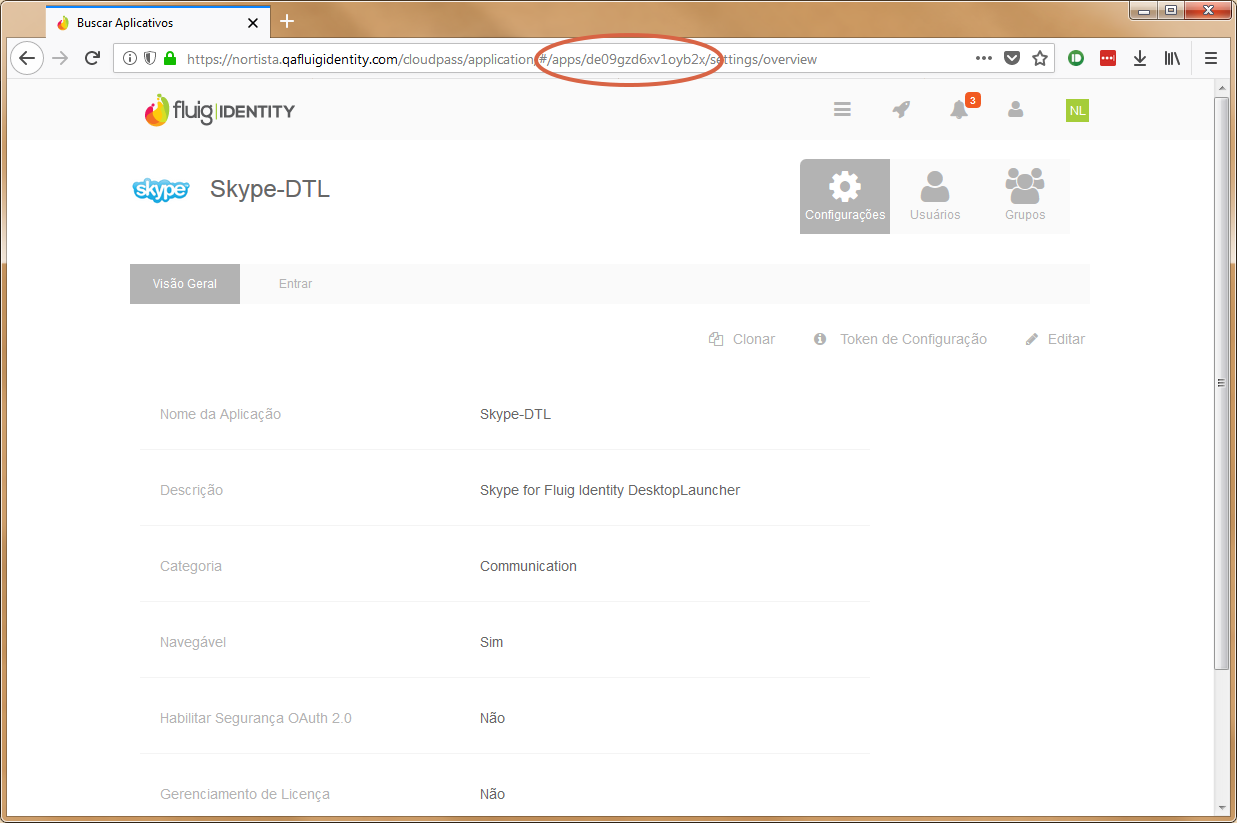The height and width of the screenshot is (823, 1237).
Task: Click the Nome da Aplicação label
Action: pyautogui.click(x=220, y=414)
